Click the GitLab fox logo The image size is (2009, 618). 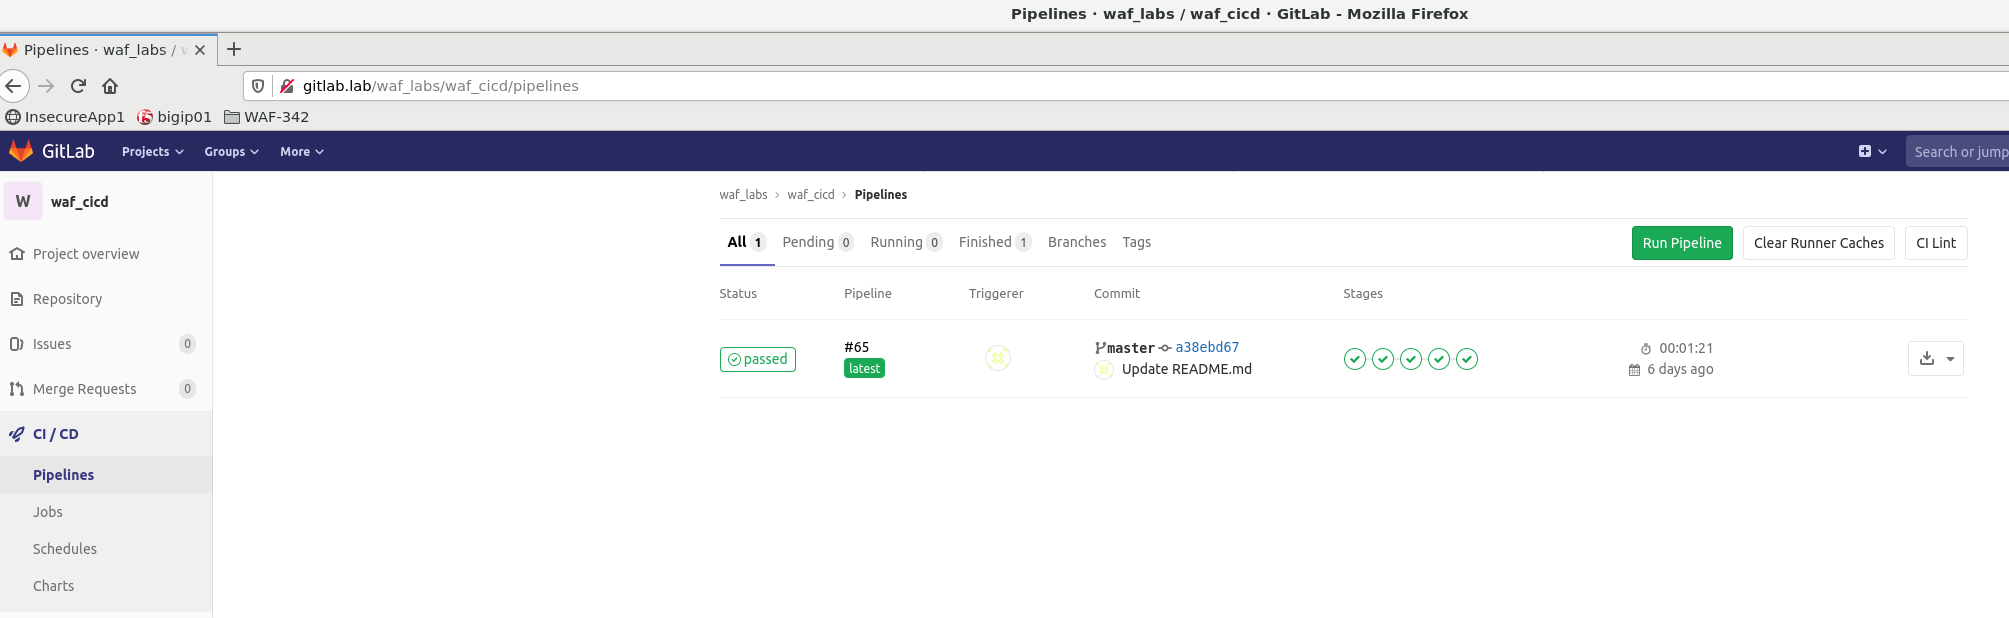[x=21, y=151]
